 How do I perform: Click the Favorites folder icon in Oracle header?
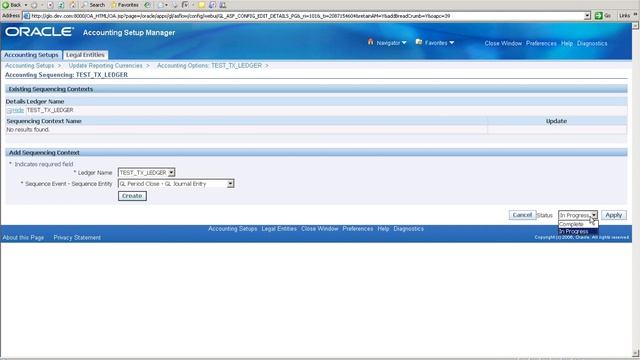(x=419, y=42)
